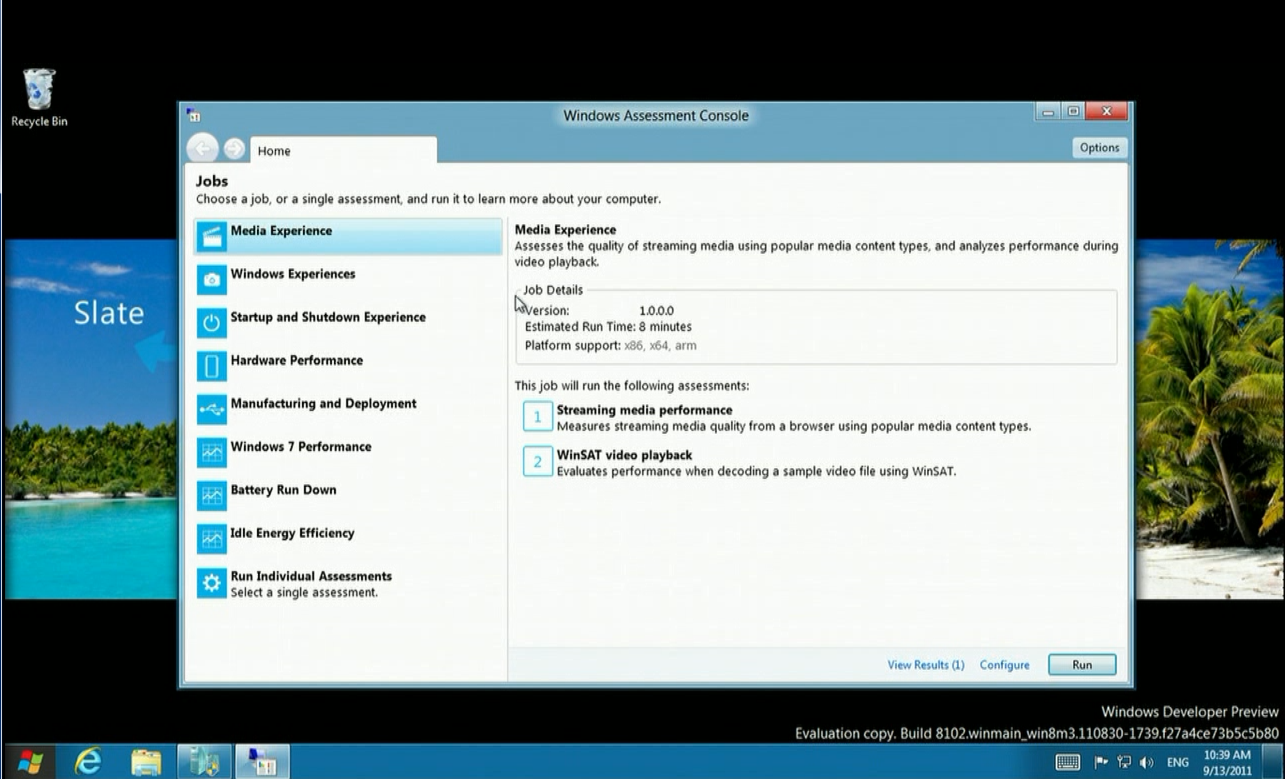Screen dimensions: 1285x779
Task: Click the 'Select a single assessment.' subtitle
Action: click(x=304, y=593)
